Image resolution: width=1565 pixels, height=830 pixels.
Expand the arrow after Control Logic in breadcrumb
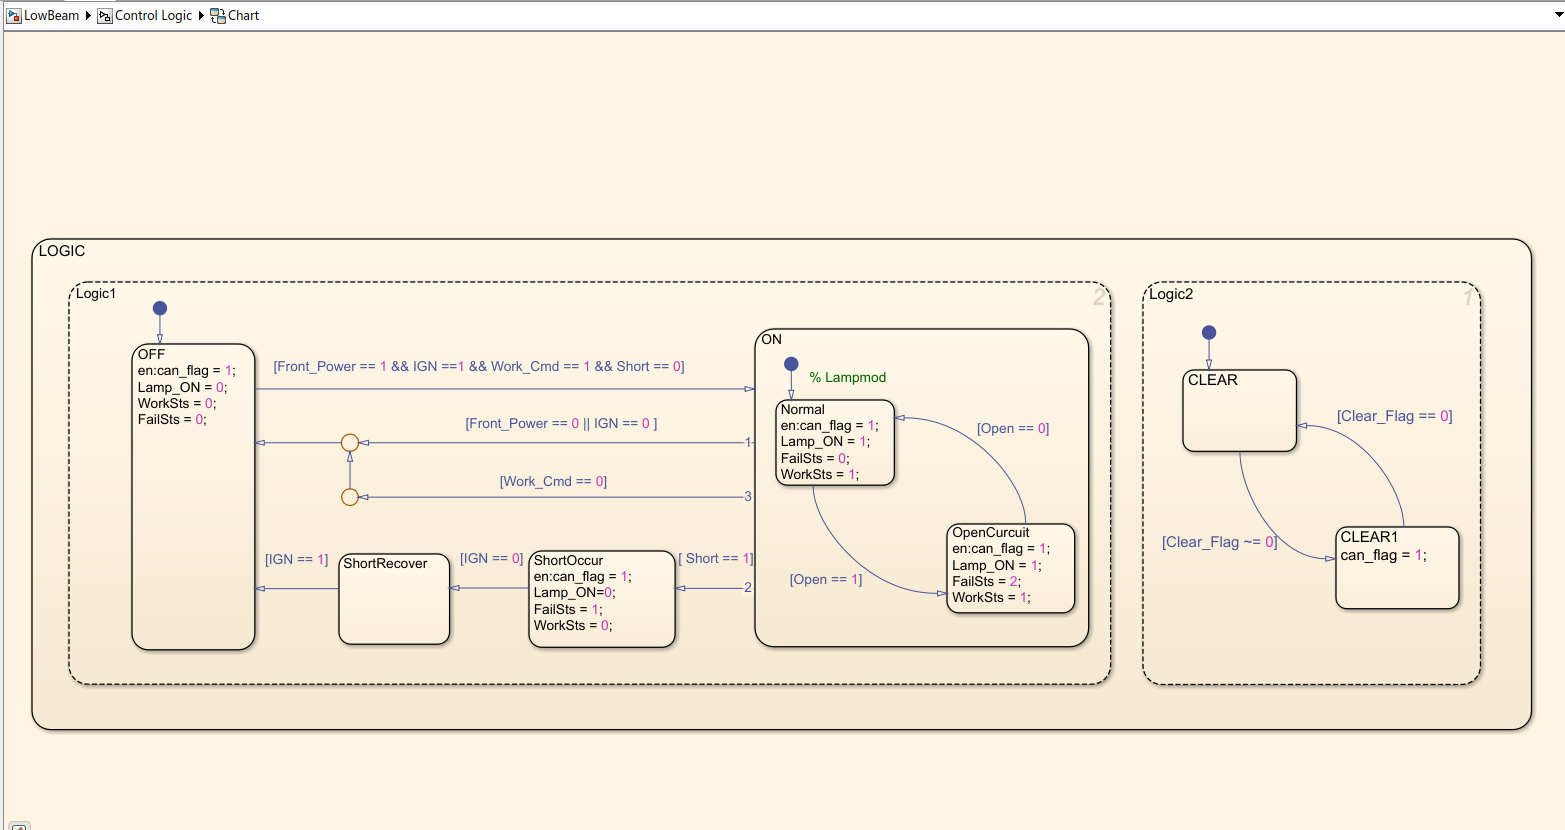201,16
